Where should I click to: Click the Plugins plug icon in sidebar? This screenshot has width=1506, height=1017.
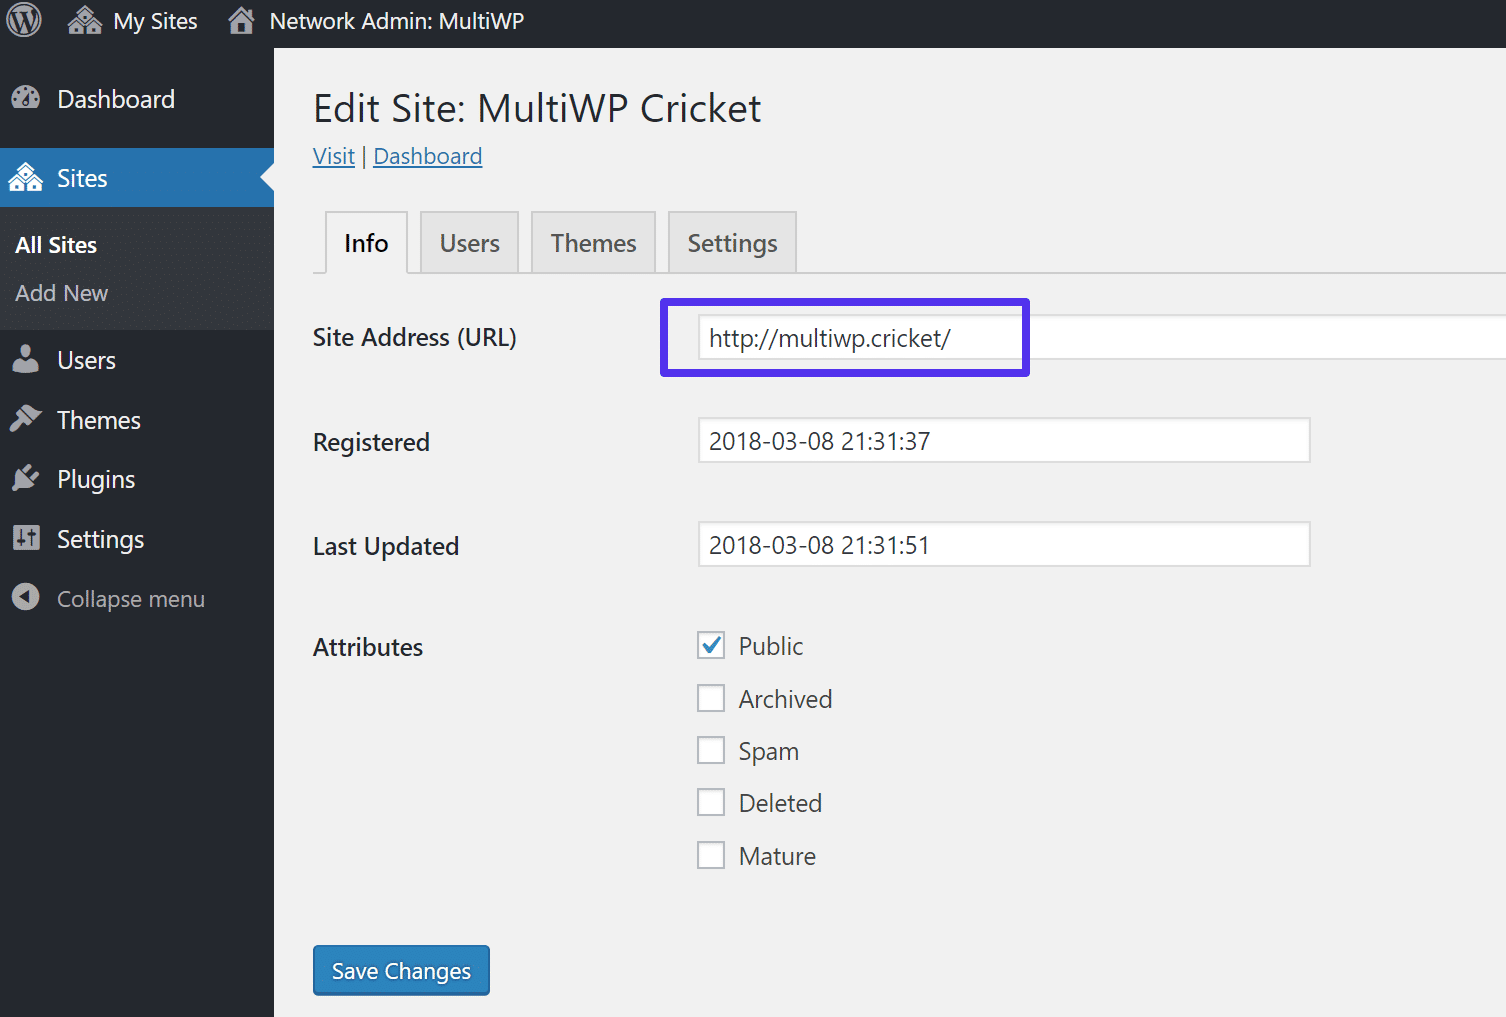pos(26,478)
